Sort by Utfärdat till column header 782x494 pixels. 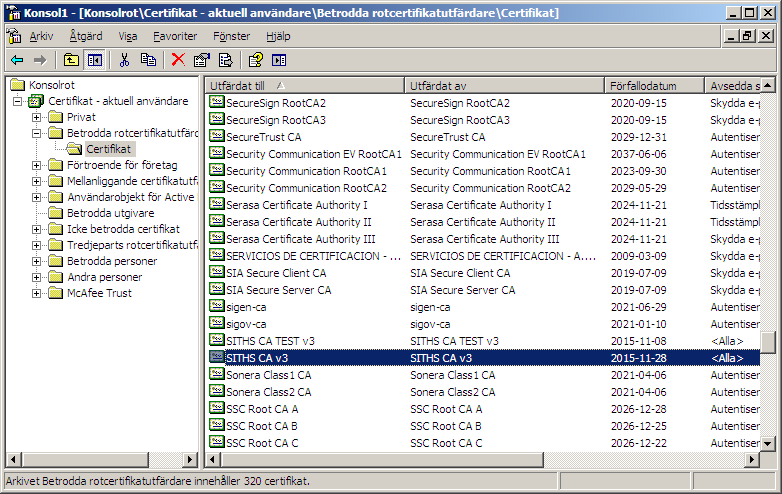pos(305,86)
